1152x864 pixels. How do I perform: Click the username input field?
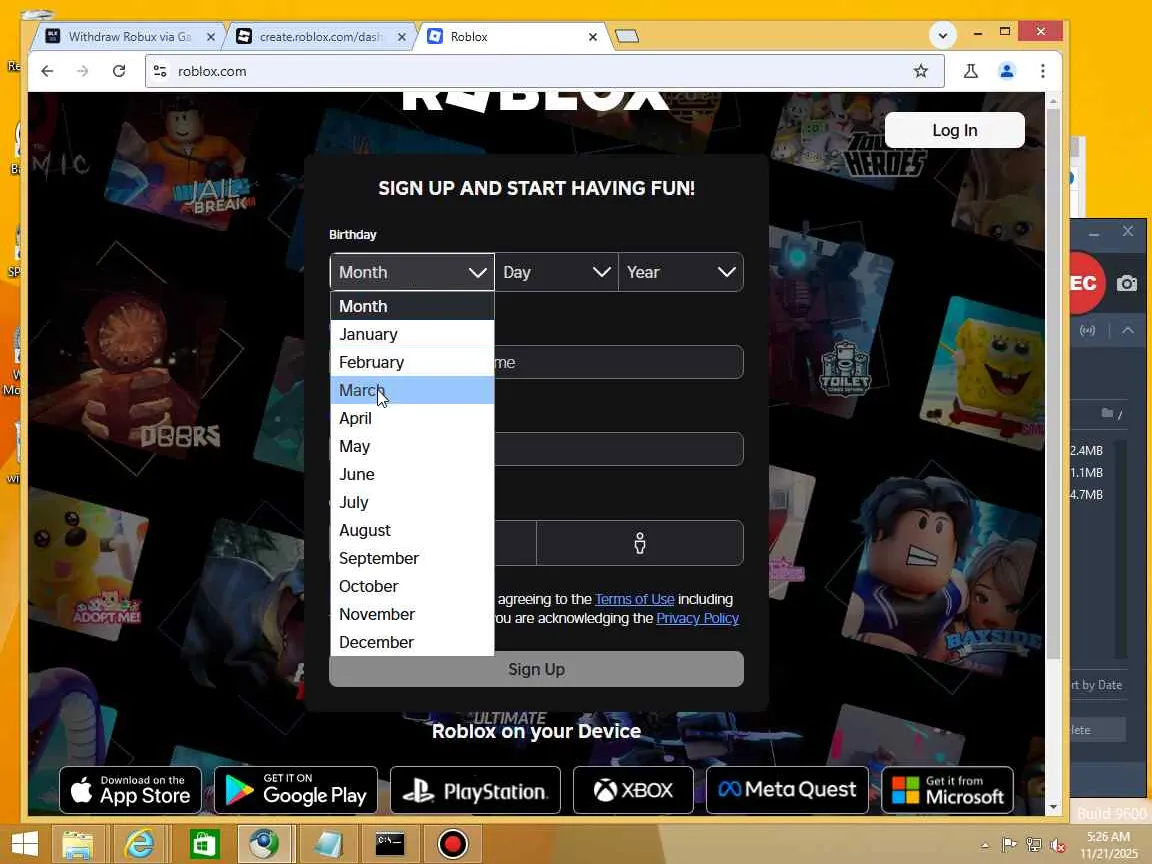pyautogui.click(x=619, y=362)
